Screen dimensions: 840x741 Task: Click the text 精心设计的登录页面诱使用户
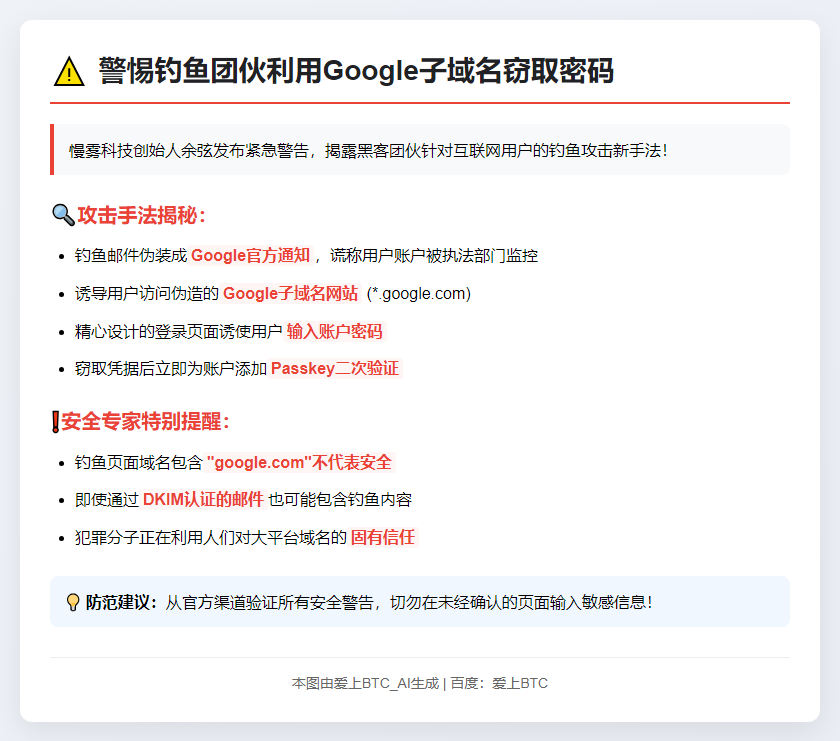coord(178,332)
